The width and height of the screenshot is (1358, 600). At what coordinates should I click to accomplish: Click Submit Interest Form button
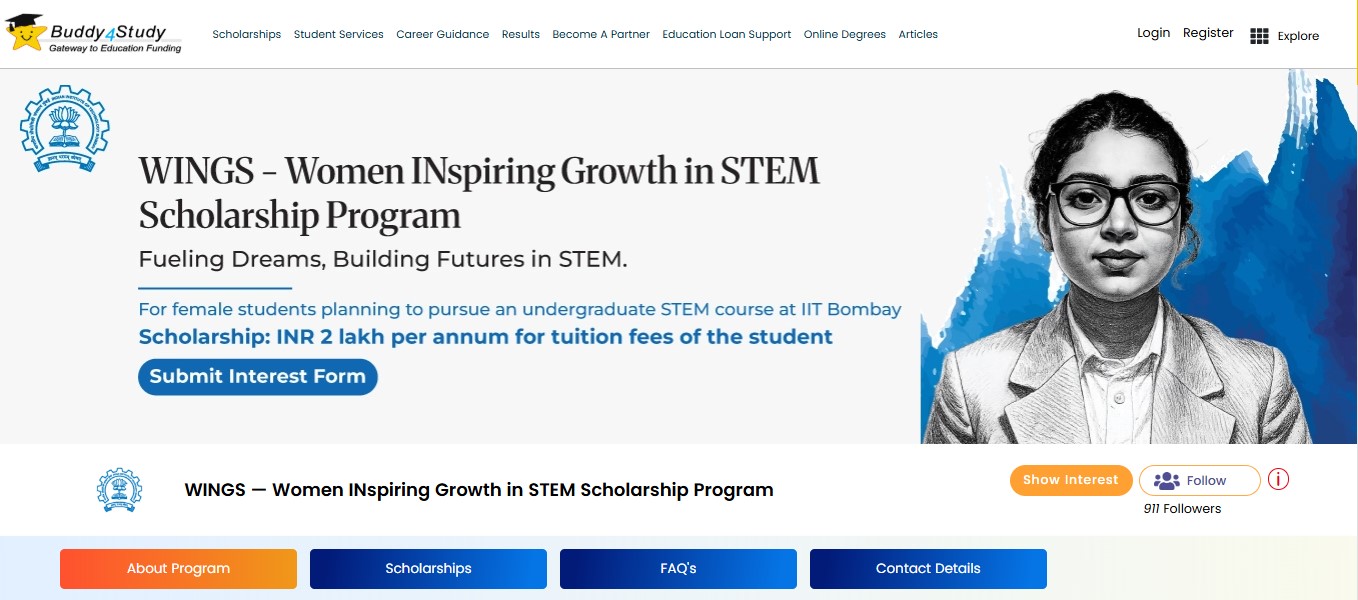(257, 377)
